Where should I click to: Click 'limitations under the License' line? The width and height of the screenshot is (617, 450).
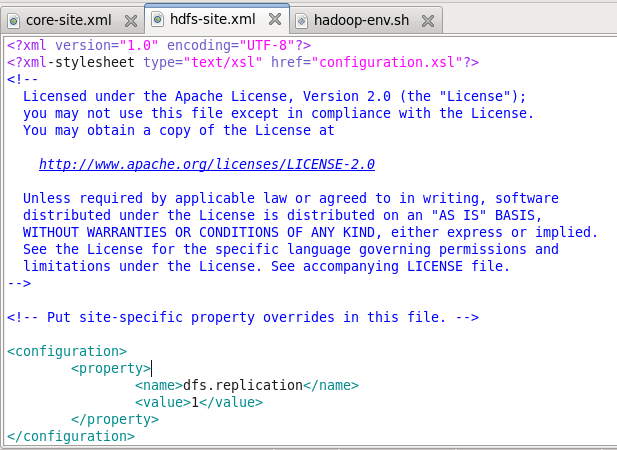pyautogui.click(x=266, y=266)
